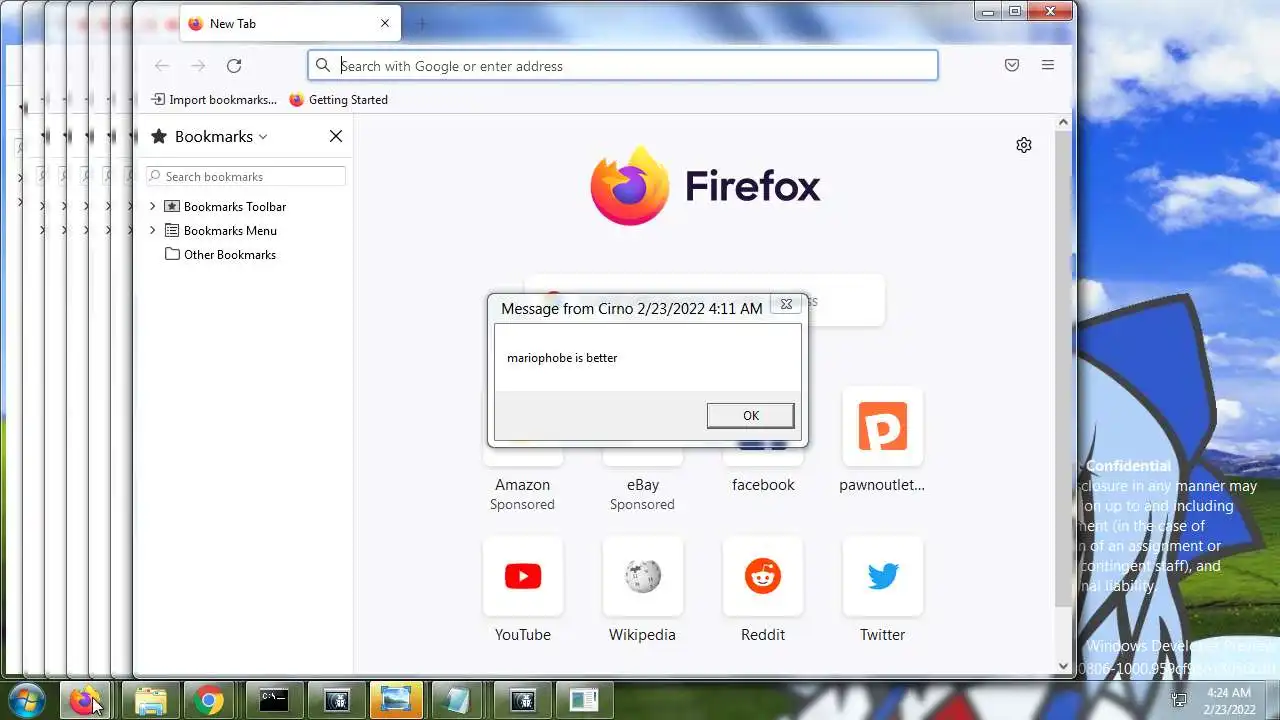Click OK in the Cirno message dialog
Image resolution: width=1280 pixels, height=720 pixels.
pos(751,416)
